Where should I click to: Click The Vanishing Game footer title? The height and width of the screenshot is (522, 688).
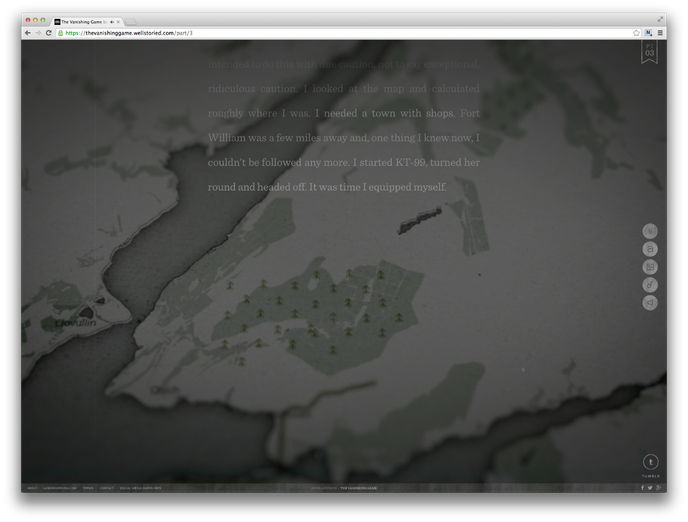[x=358, y=488]
